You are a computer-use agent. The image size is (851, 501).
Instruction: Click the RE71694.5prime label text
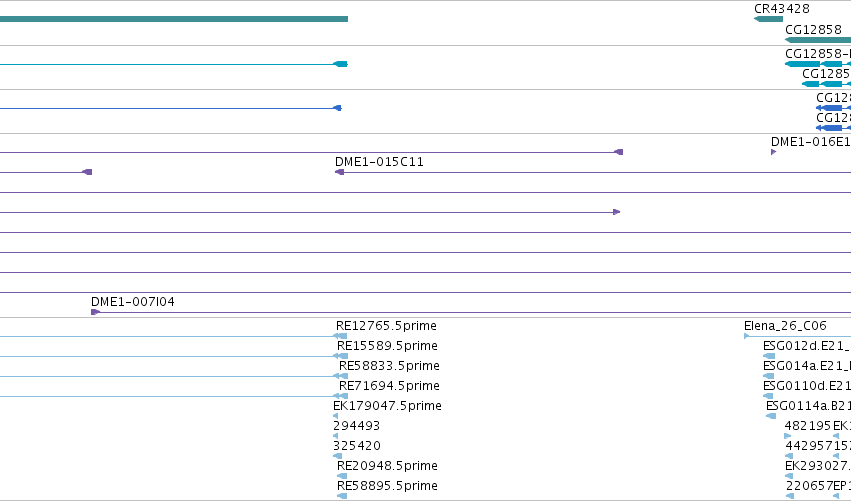pos(389,386)
